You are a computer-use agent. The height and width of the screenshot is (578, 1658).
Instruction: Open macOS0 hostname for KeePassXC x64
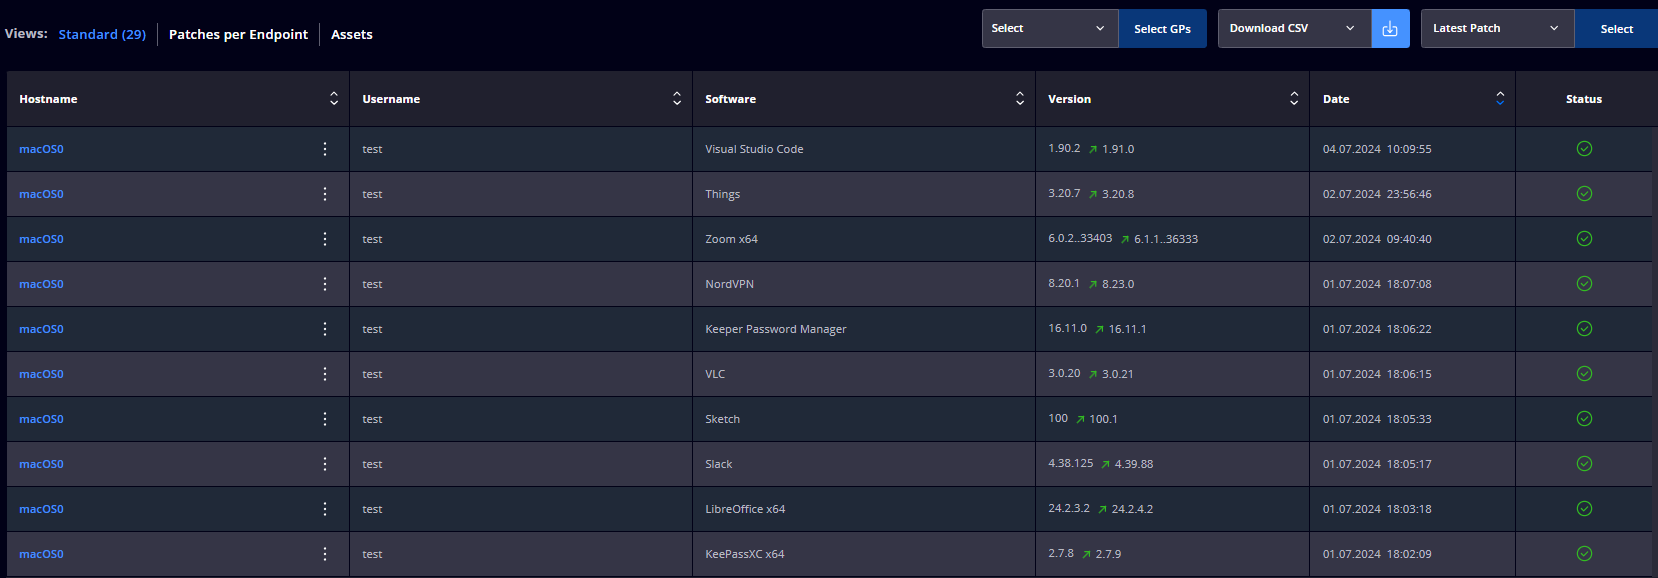pyautogui.click(x=41, y=554)
